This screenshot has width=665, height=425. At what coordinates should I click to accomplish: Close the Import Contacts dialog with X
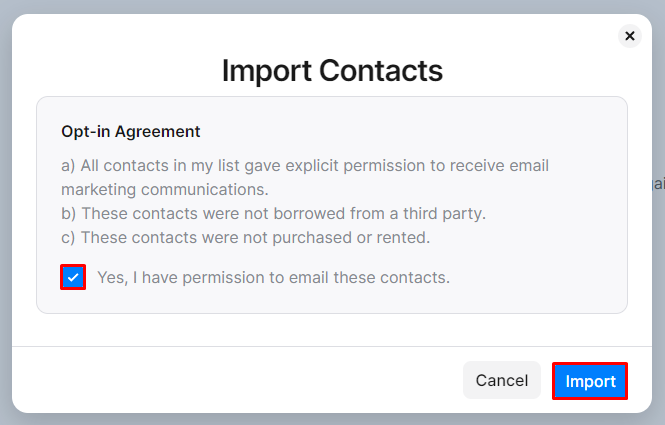point(629,36)
